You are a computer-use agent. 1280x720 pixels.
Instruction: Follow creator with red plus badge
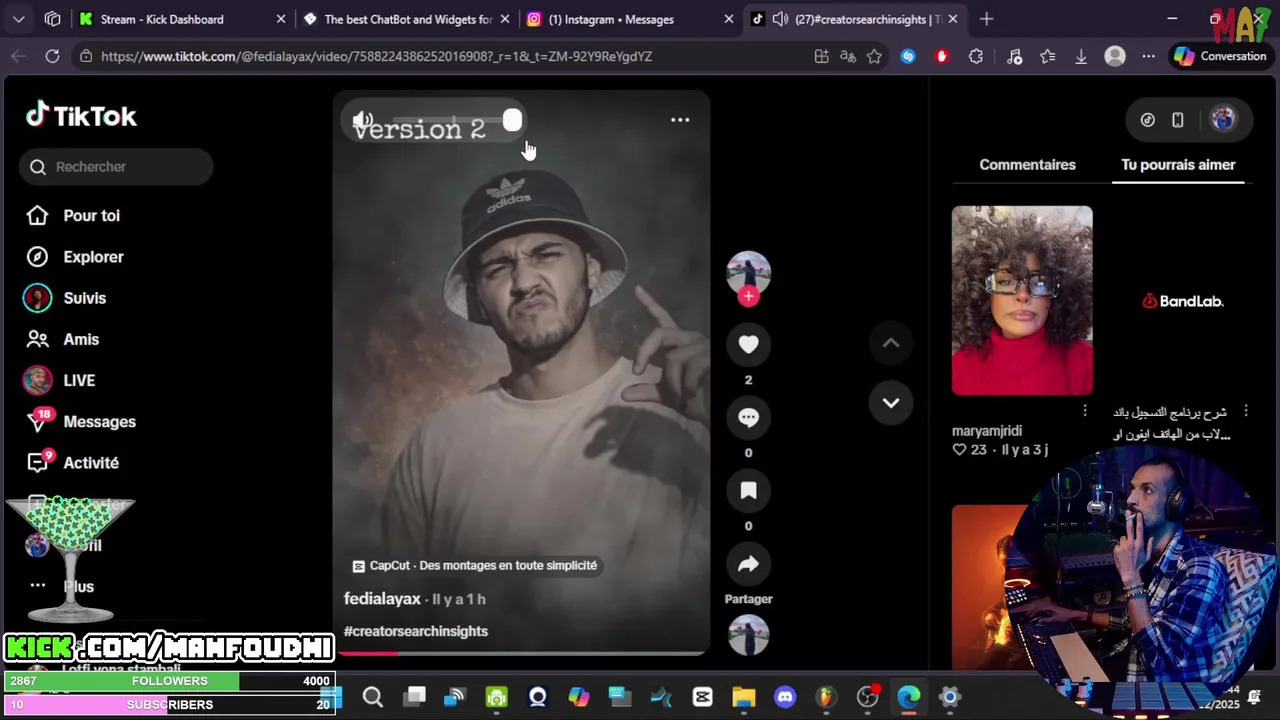(748, 296)
